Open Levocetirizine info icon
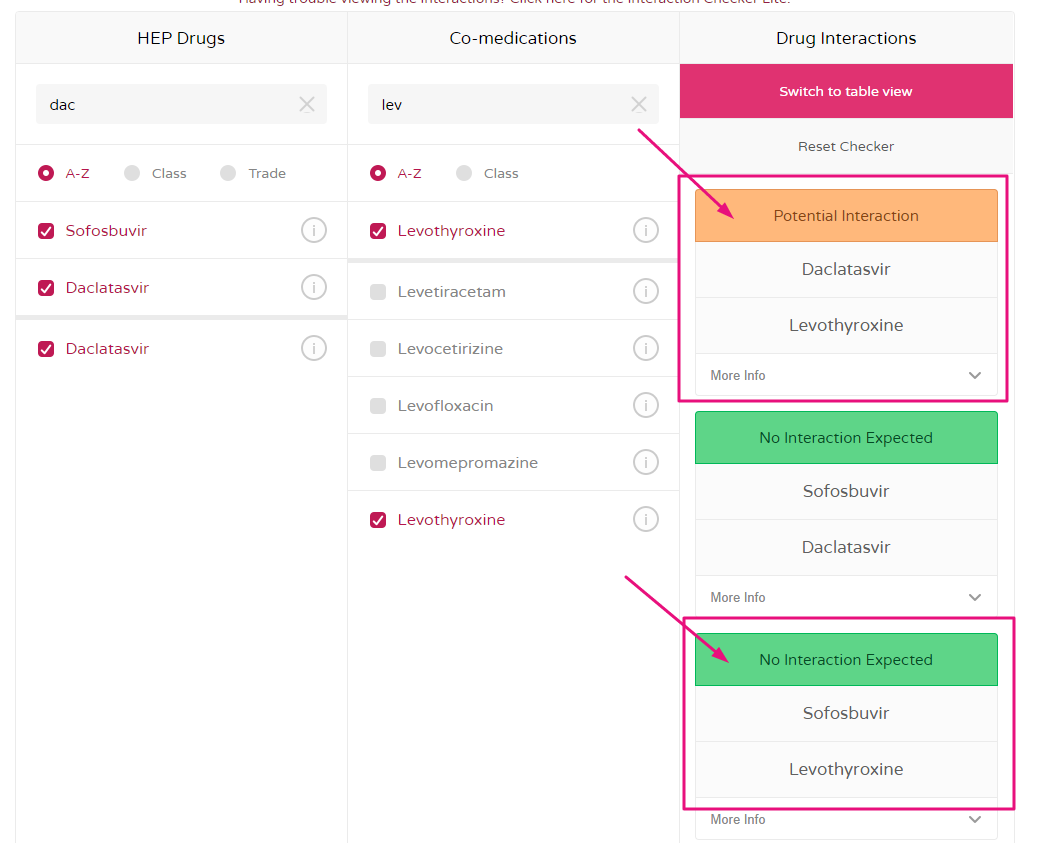Screen dimensions: 1040x843 [x=646, y=349]
